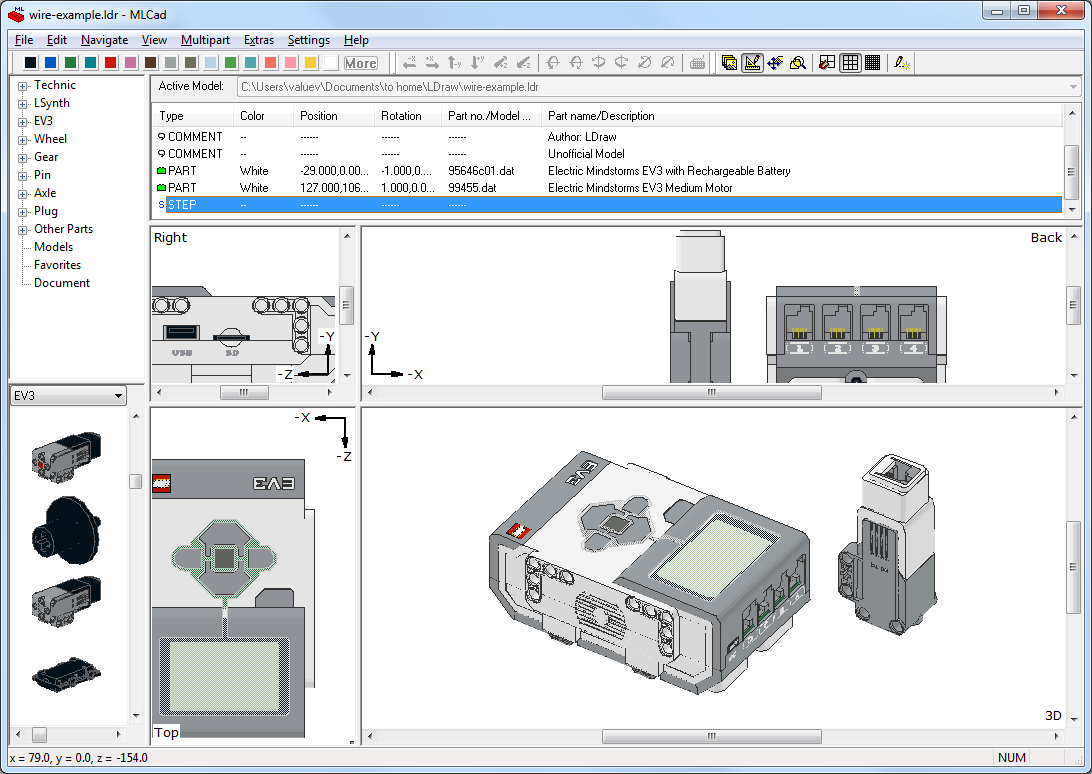1092x774 pixels.
Task: Switch to view mode picture icon
Action: pyautogui.click(x=729, y=63)
